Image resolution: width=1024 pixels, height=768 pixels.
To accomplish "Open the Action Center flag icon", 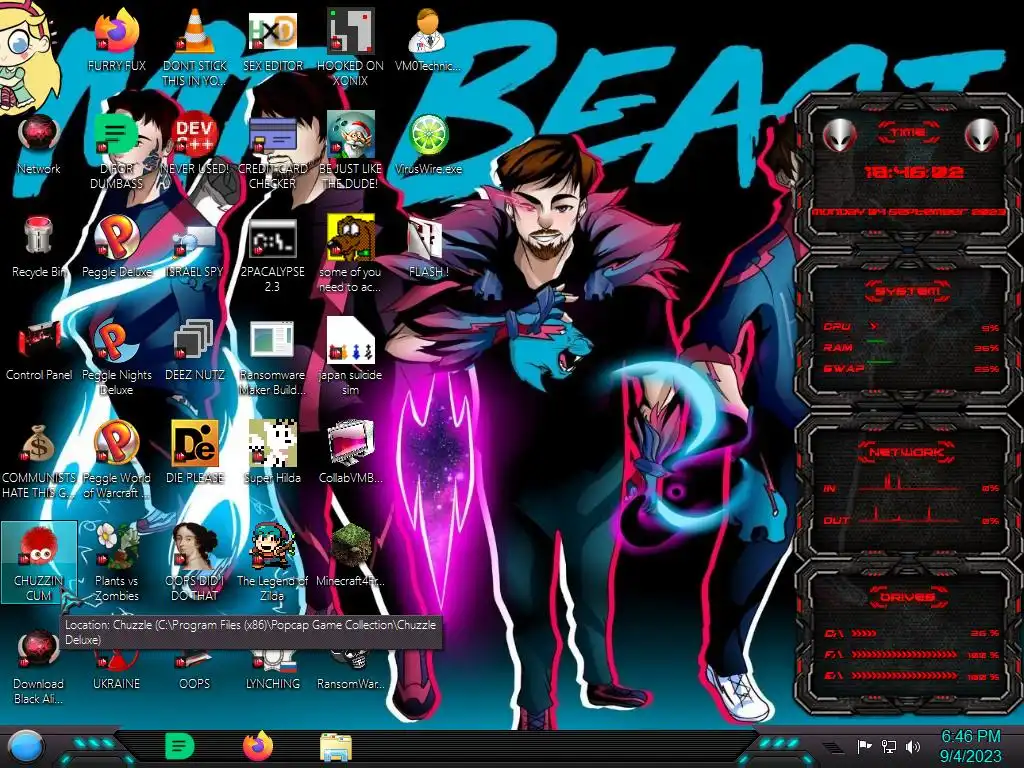I will click(x=865, y=746).
